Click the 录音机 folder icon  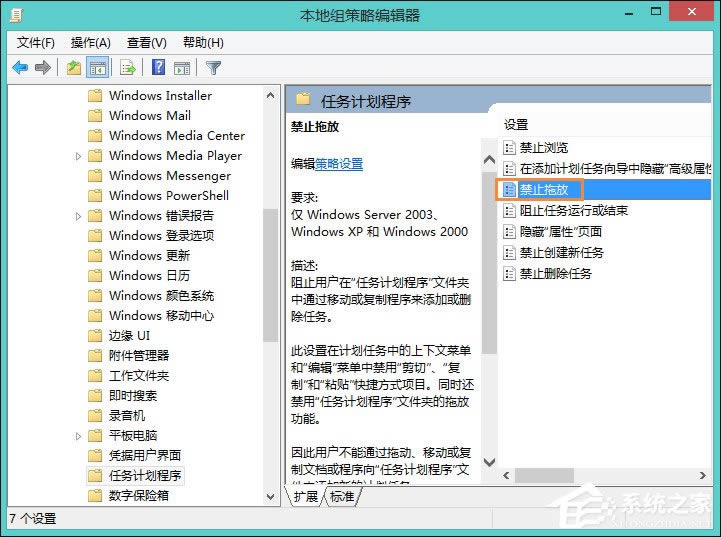pyautogui.click(x=95, y=416)
